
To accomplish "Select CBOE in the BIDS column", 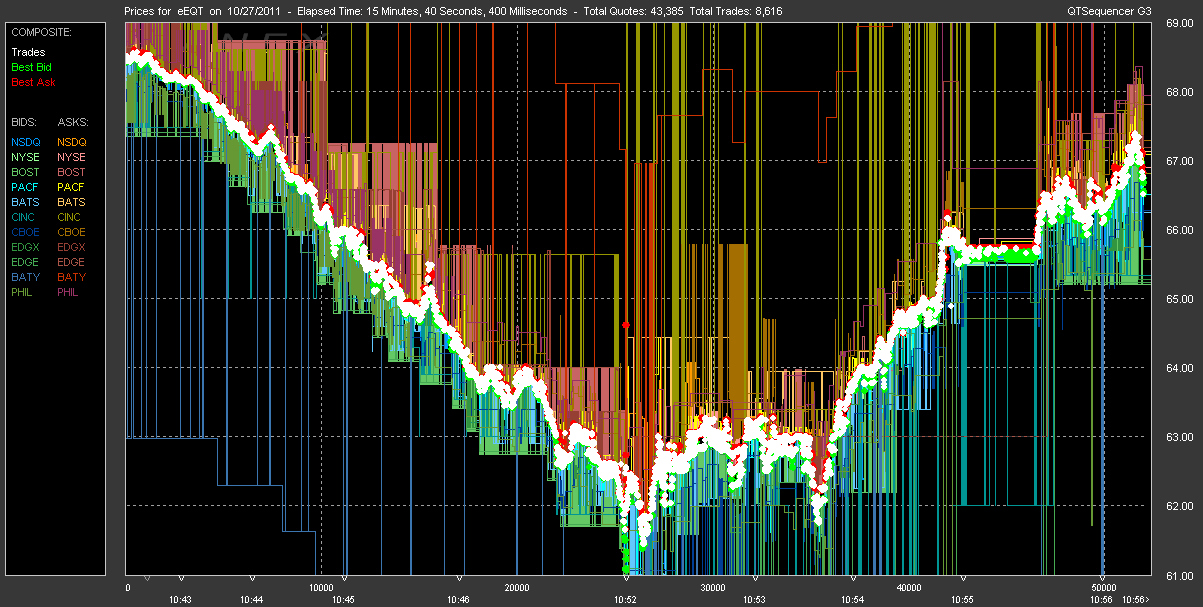I will tap(26, 232).
